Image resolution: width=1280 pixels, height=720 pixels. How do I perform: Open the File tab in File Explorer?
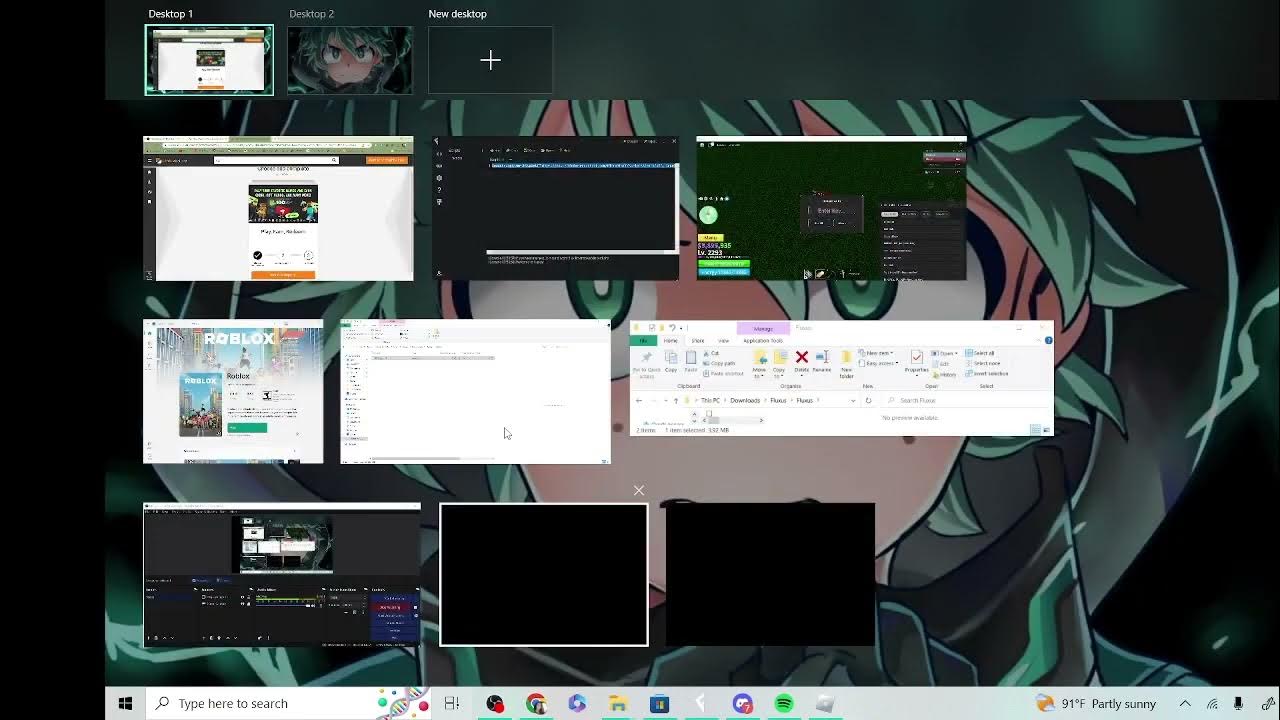[x=643, y=341]
